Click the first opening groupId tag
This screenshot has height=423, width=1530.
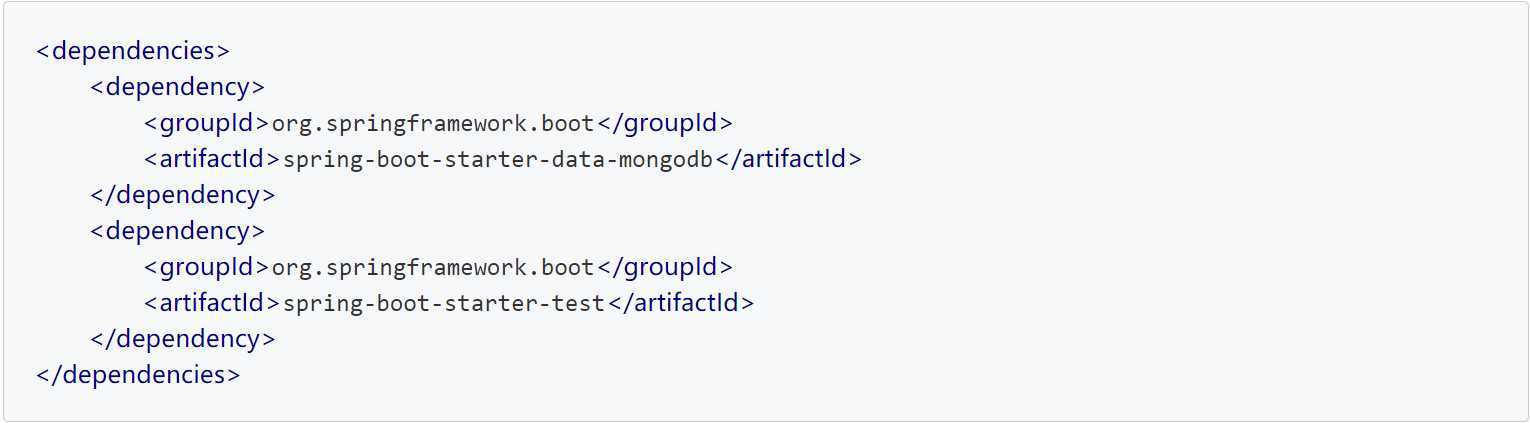[207, 123]
